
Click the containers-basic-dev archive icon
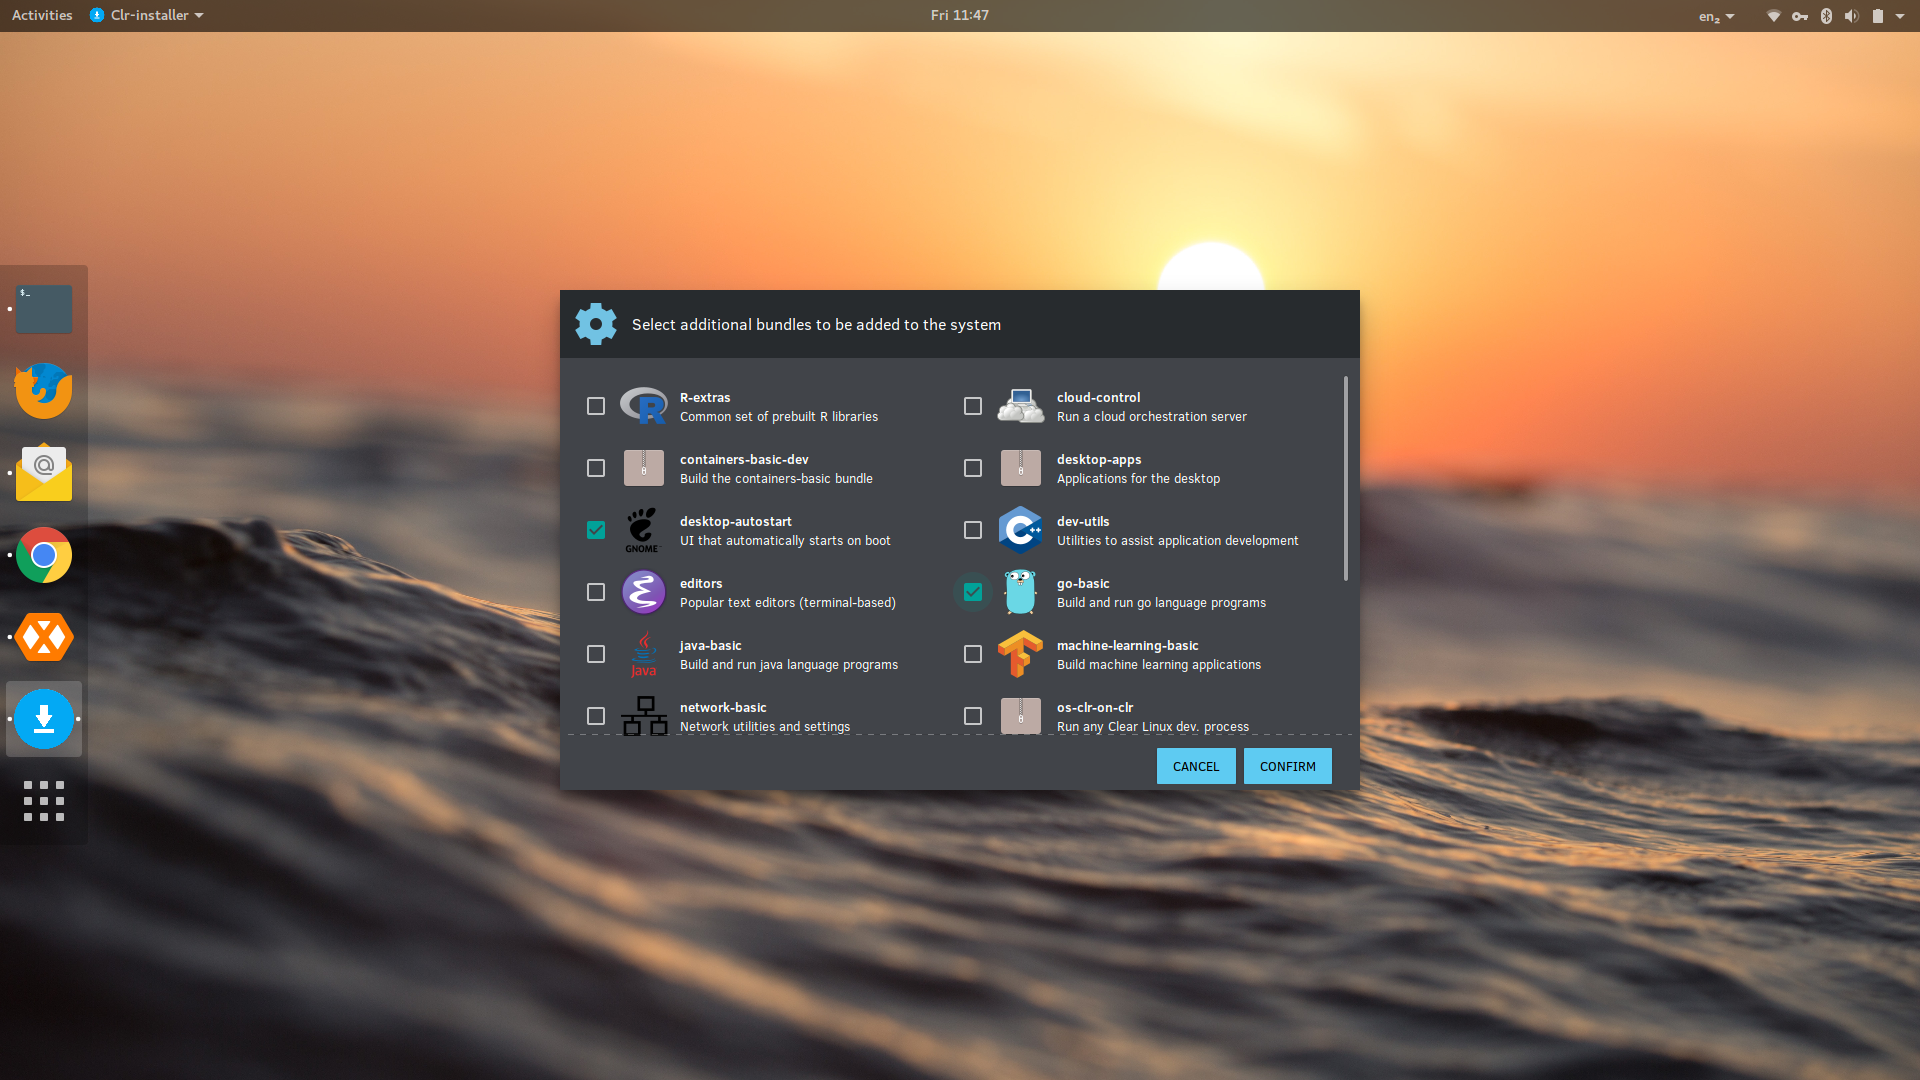643,468
